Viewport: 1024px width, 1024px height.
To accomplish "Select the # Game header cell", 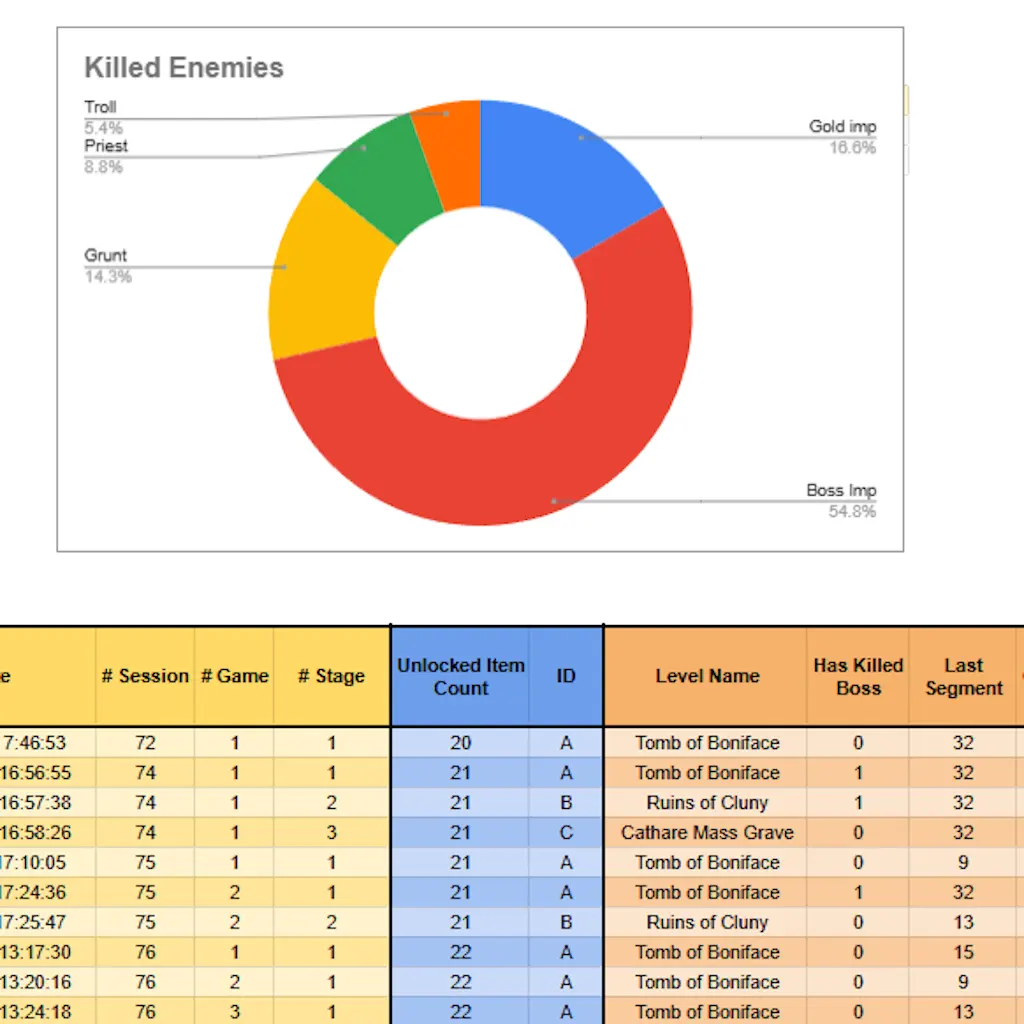I will click(234, 676).
